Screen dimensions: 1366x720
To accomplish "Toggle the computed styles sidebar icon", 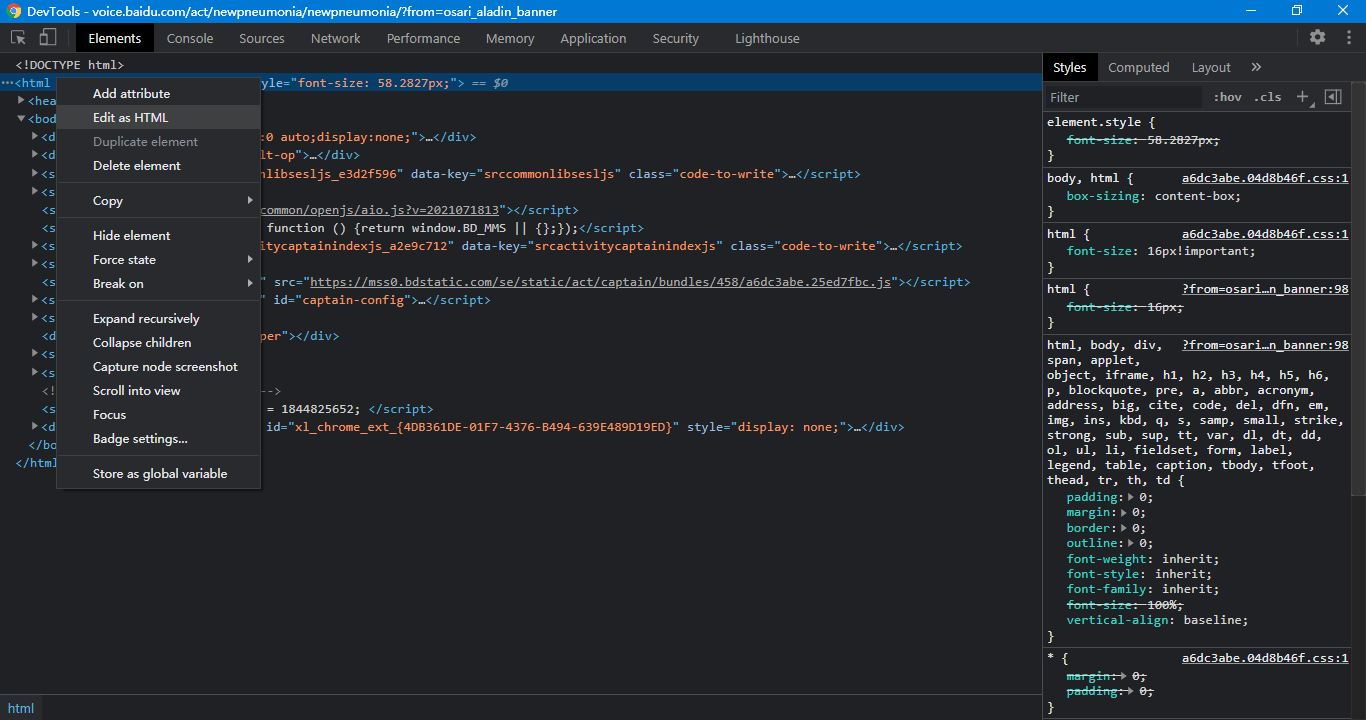I will point(1332,97).
